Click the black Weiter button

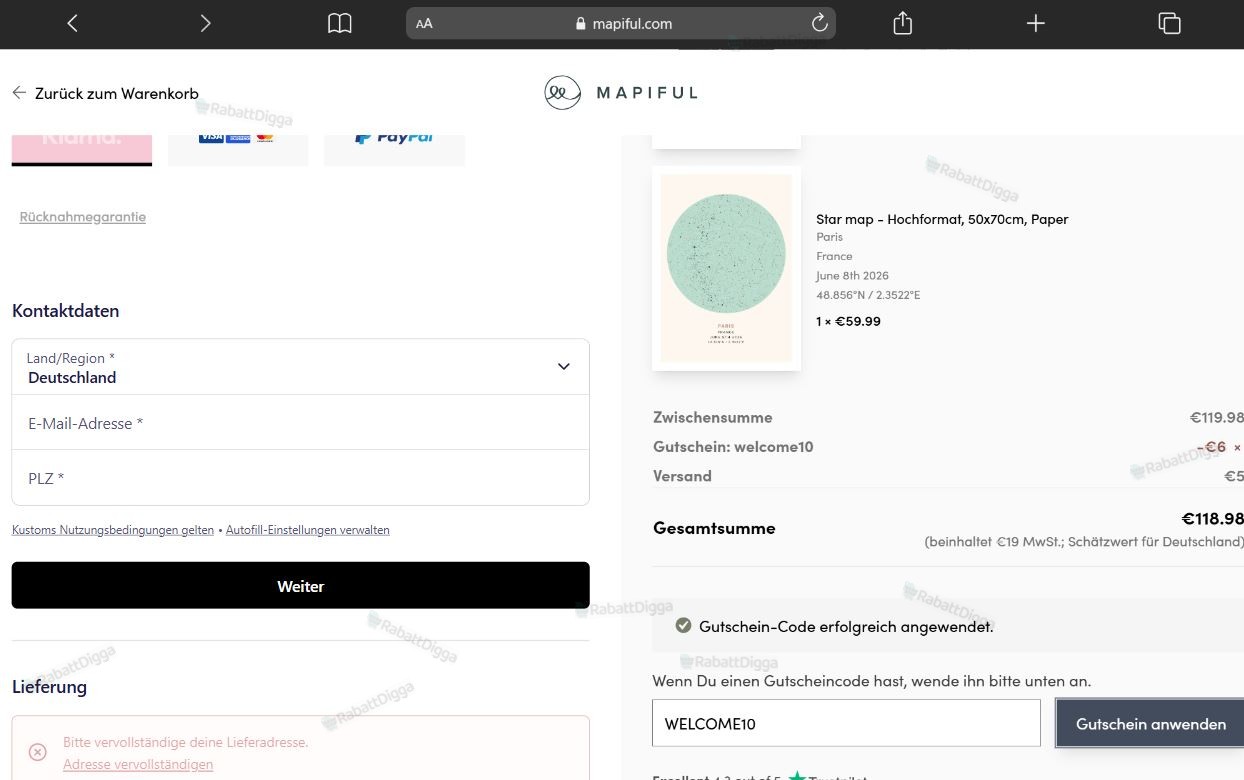tap(300, 585)
